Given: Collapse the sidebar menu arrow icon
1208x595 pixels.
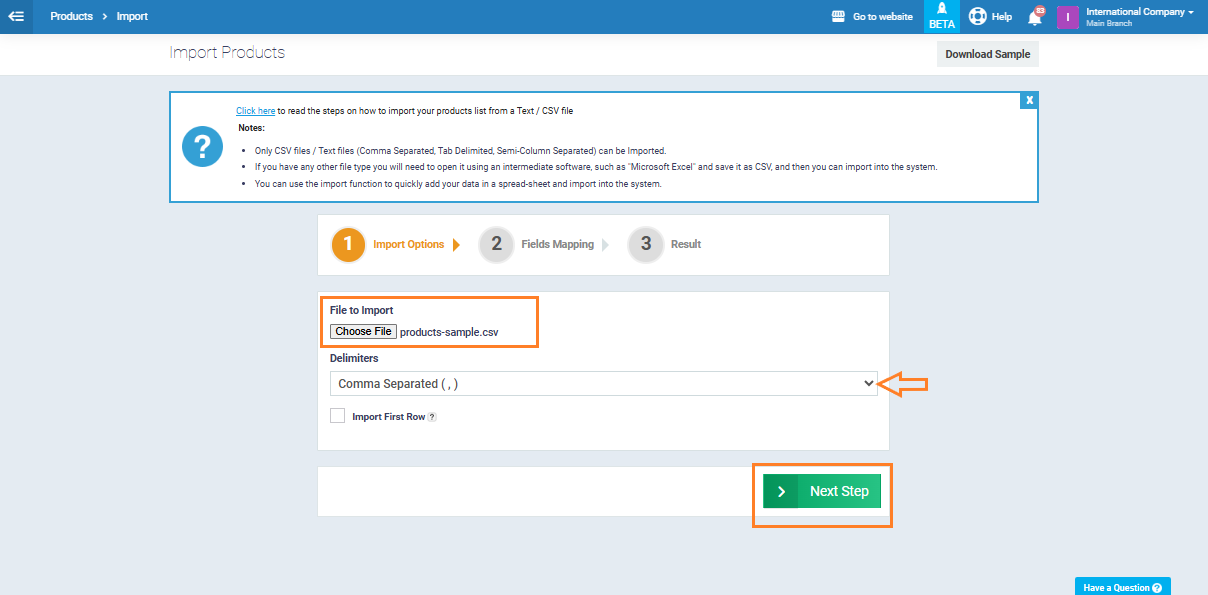Looking at the screenshot, I should (16, 16).
